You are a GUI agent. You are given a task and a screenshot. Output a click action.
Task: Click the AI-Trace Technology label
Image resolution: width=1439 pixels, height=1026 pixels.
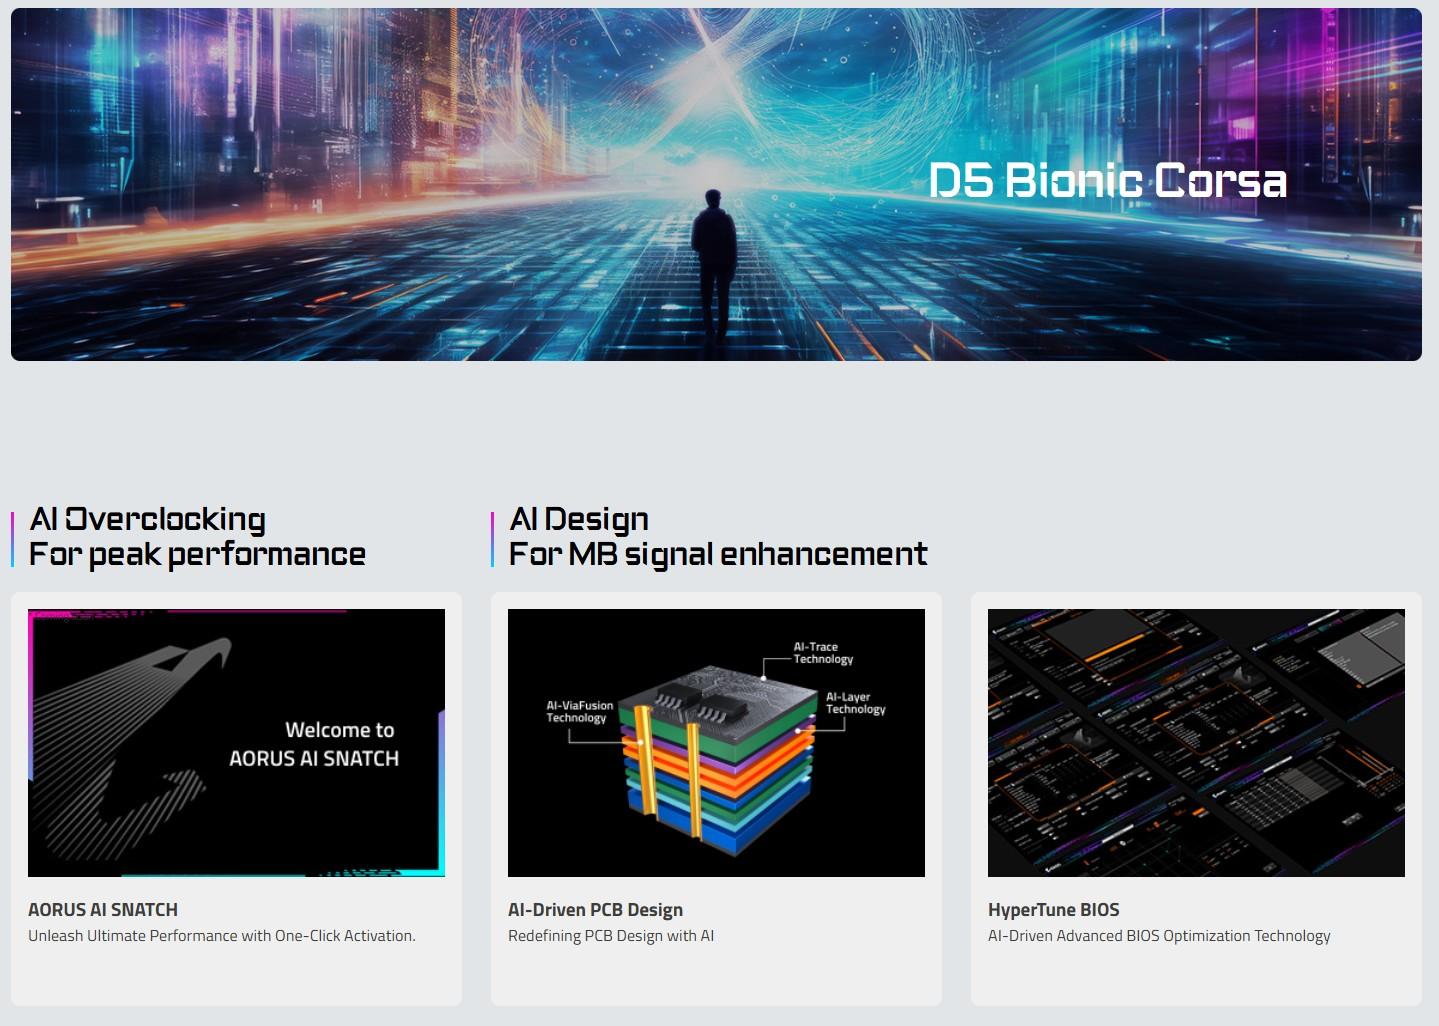pos(823,653)
